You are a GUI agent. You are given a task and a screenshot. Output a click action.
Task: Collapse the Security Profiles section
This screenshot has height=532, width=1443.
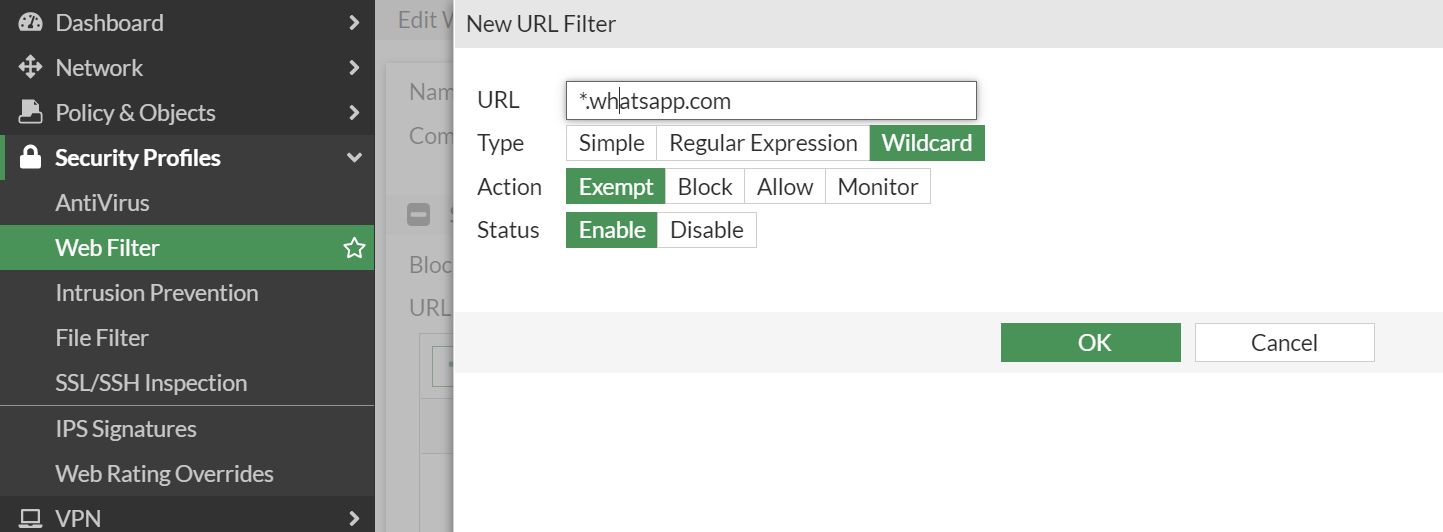(354, 158)
